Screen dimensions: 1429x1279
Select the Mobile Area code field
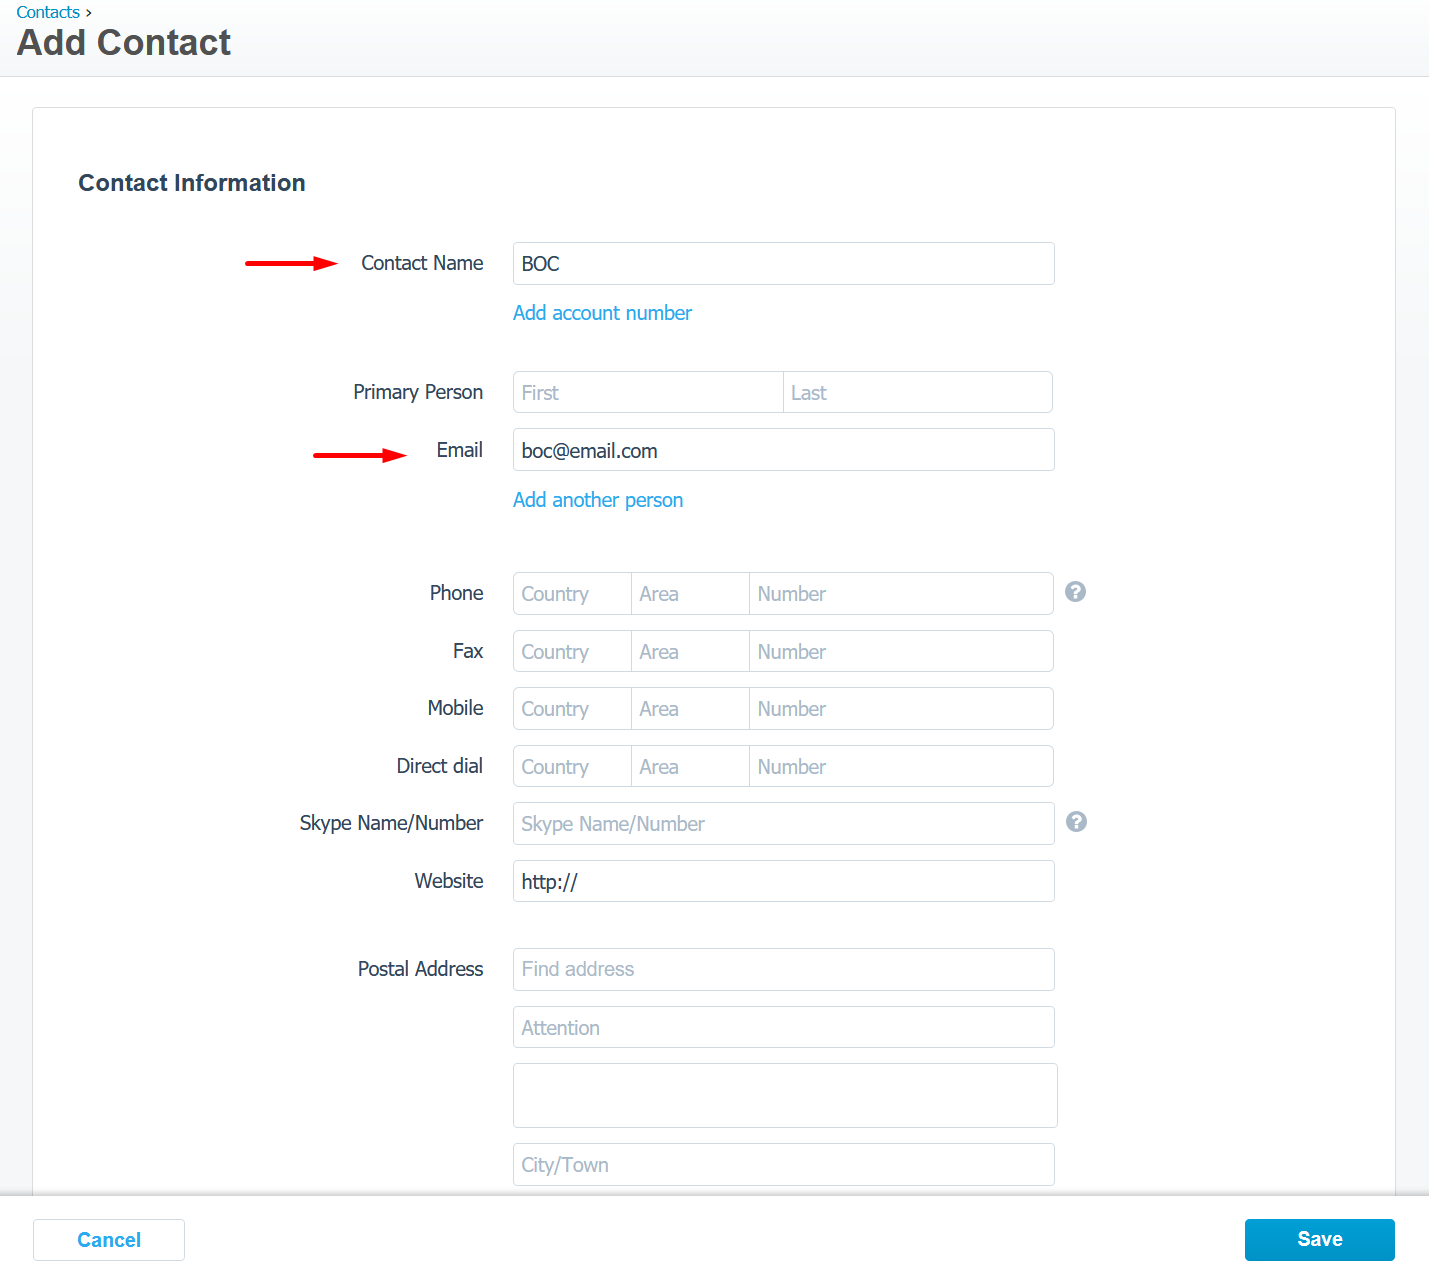(x=690, y=709)
